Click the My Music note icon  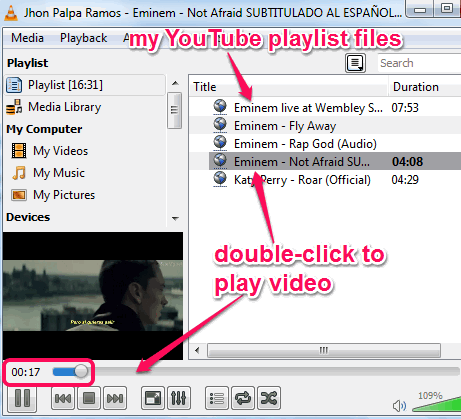click(19, 173)
